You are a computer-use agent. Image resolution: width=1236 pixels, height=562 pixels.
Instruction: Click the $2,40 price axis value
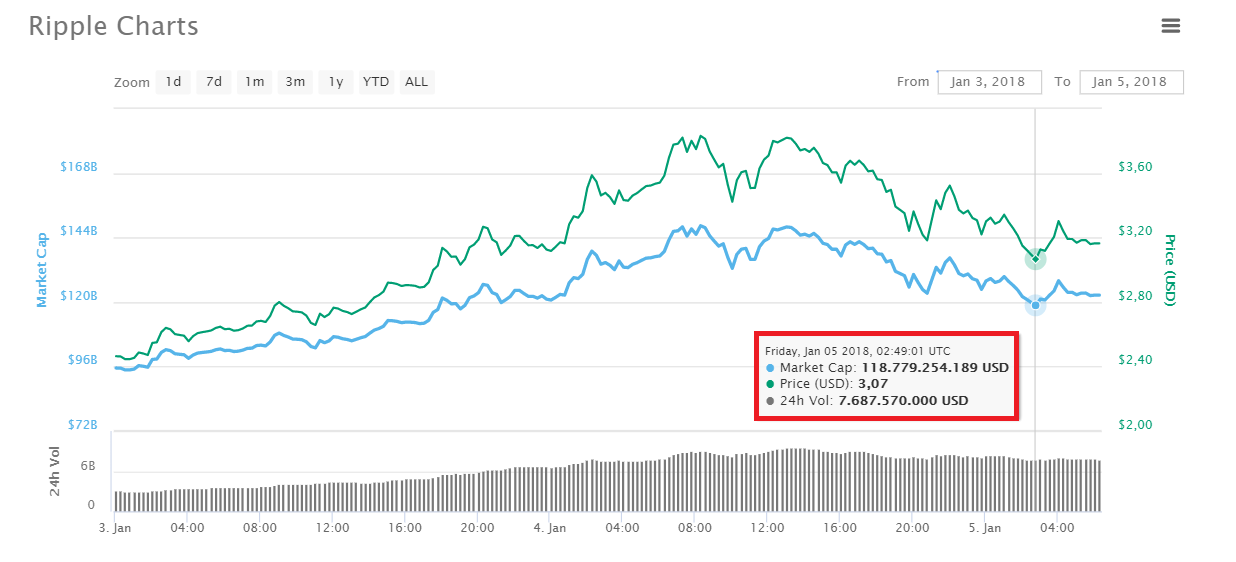point(1136,360)
